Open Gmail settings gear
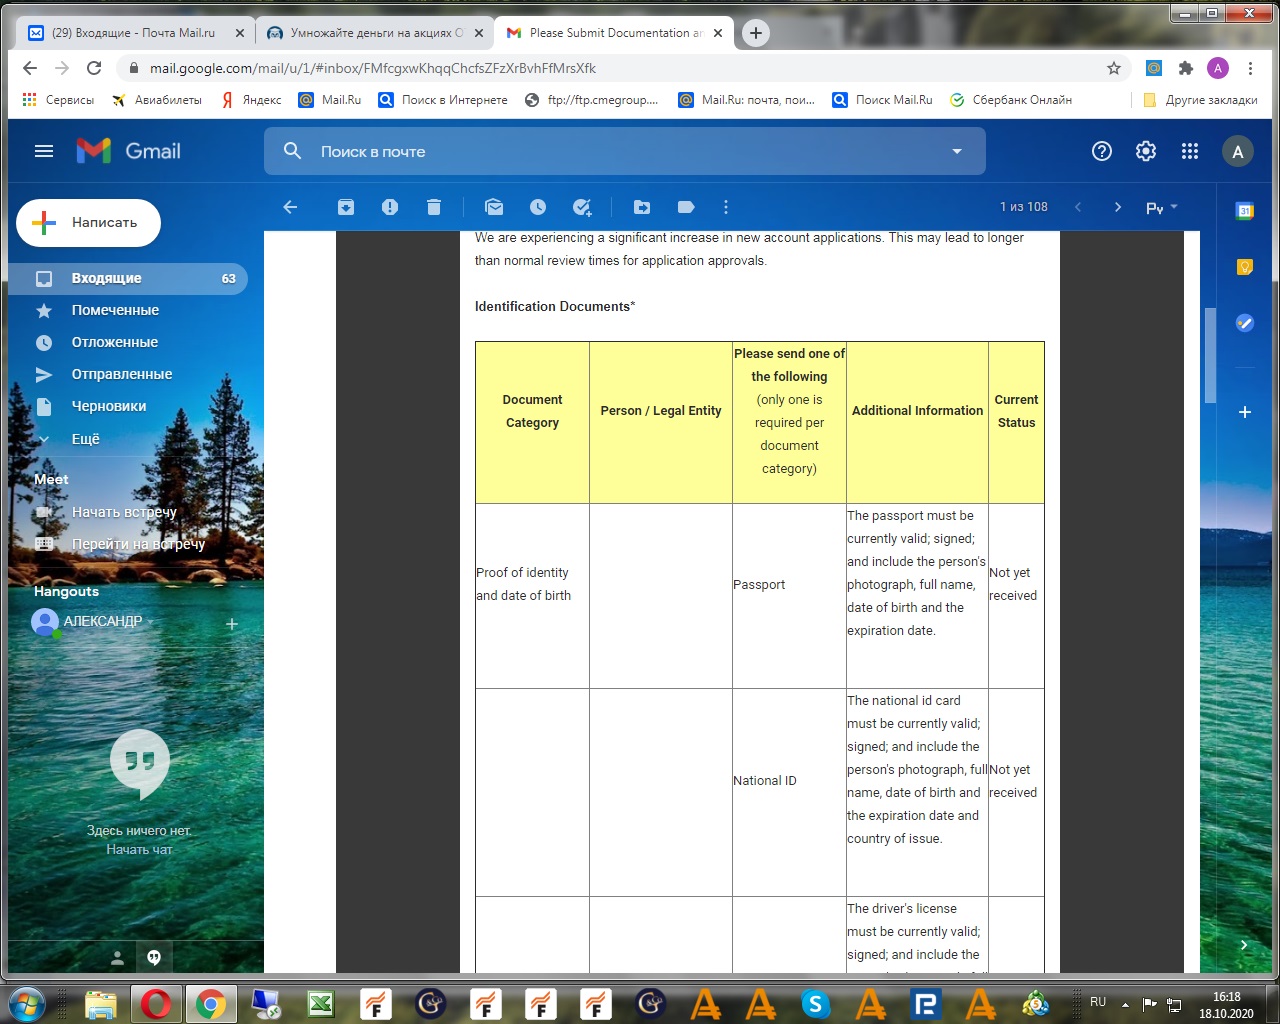Image resolution: width=1280 pixels, height=1024 pixels. (x=1146, y=151)
